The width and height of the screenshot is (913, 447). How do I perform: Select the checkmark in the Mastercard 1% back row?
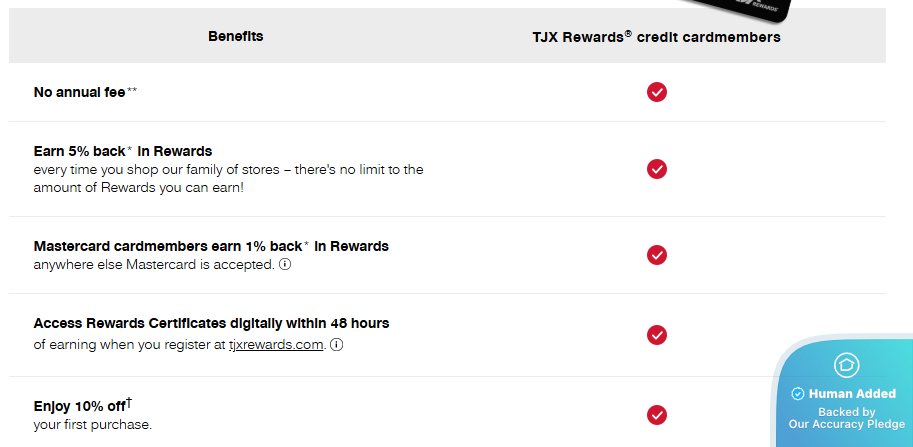point(657,255)
